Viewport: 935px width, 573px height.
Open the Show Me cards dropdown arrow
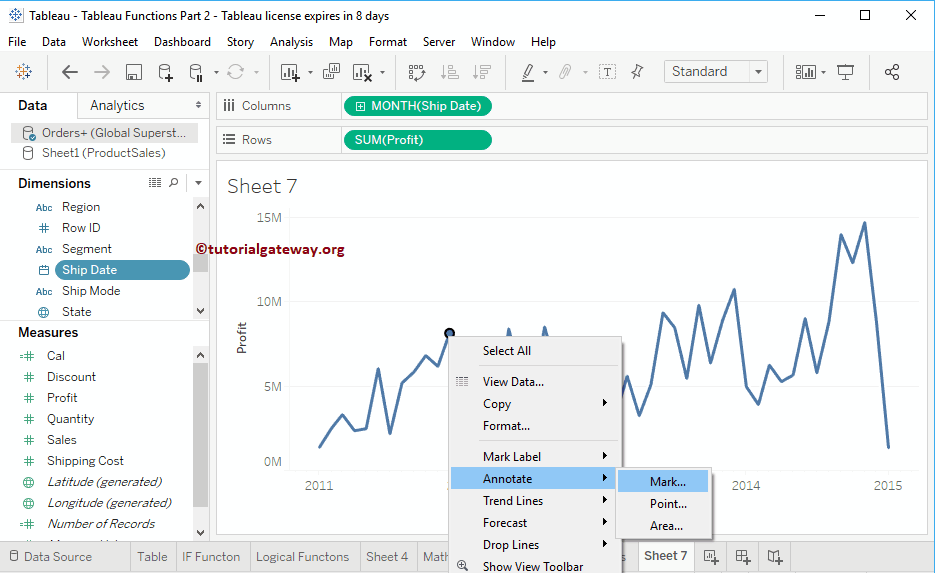[823, 73]
